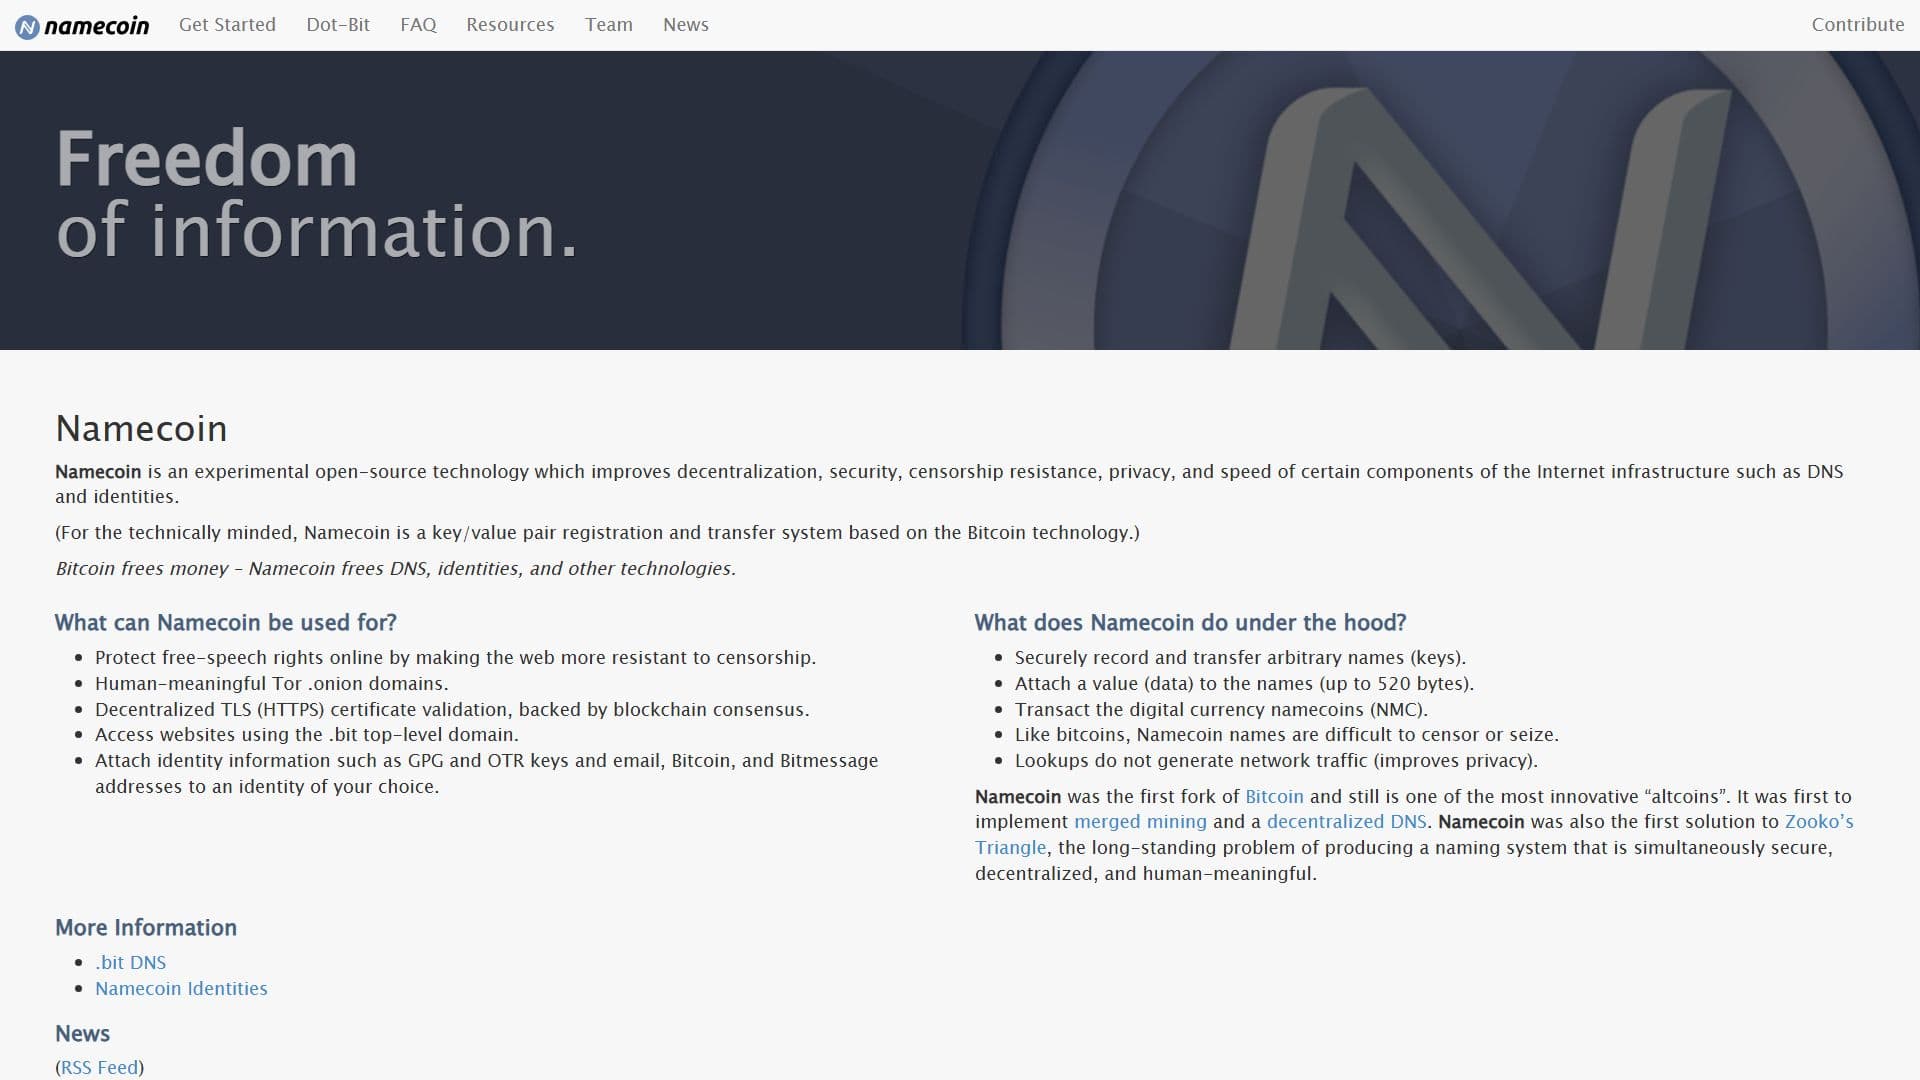Click 'Attach identity information such as GPG' bullet
The image size is (1920, 1080).
click(x=486, y=774)
